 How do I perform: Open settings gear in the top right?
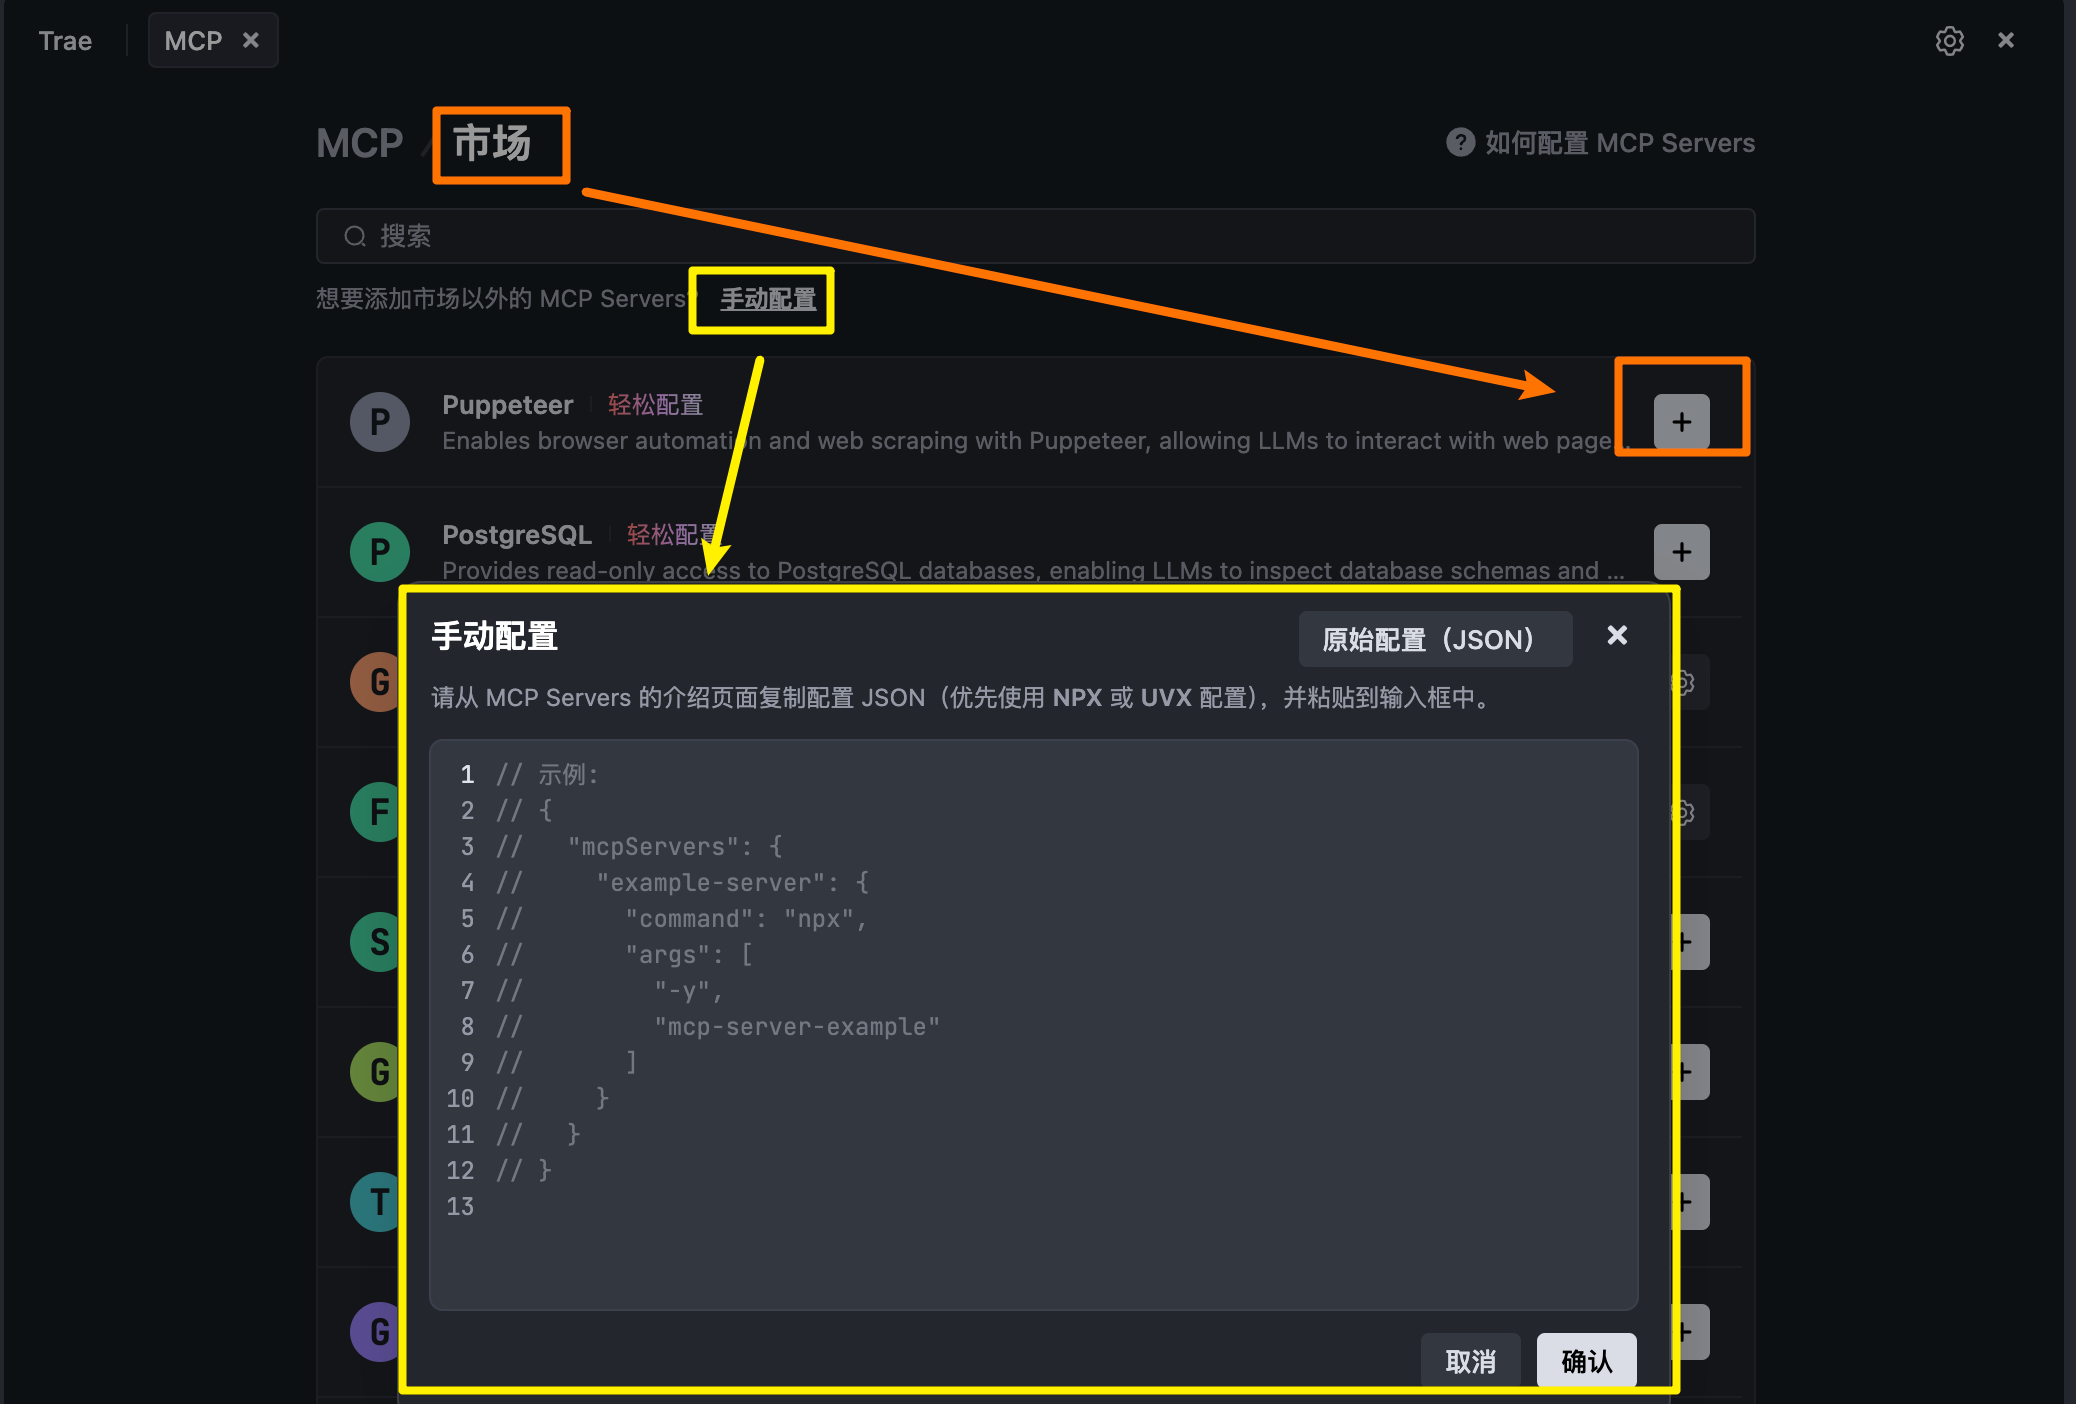pyautogui.click(x=1949, y=41)
